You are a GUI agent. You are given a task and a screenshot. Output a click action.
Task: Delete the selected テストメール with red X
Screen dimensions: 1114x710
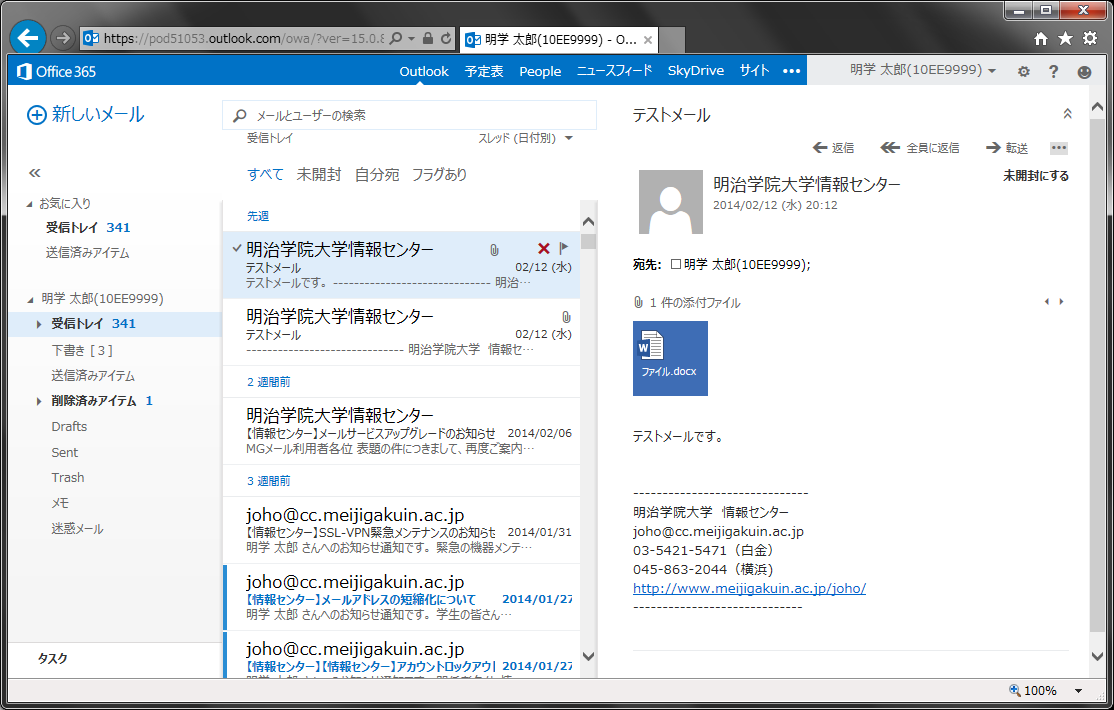click(x=544, y=248)
